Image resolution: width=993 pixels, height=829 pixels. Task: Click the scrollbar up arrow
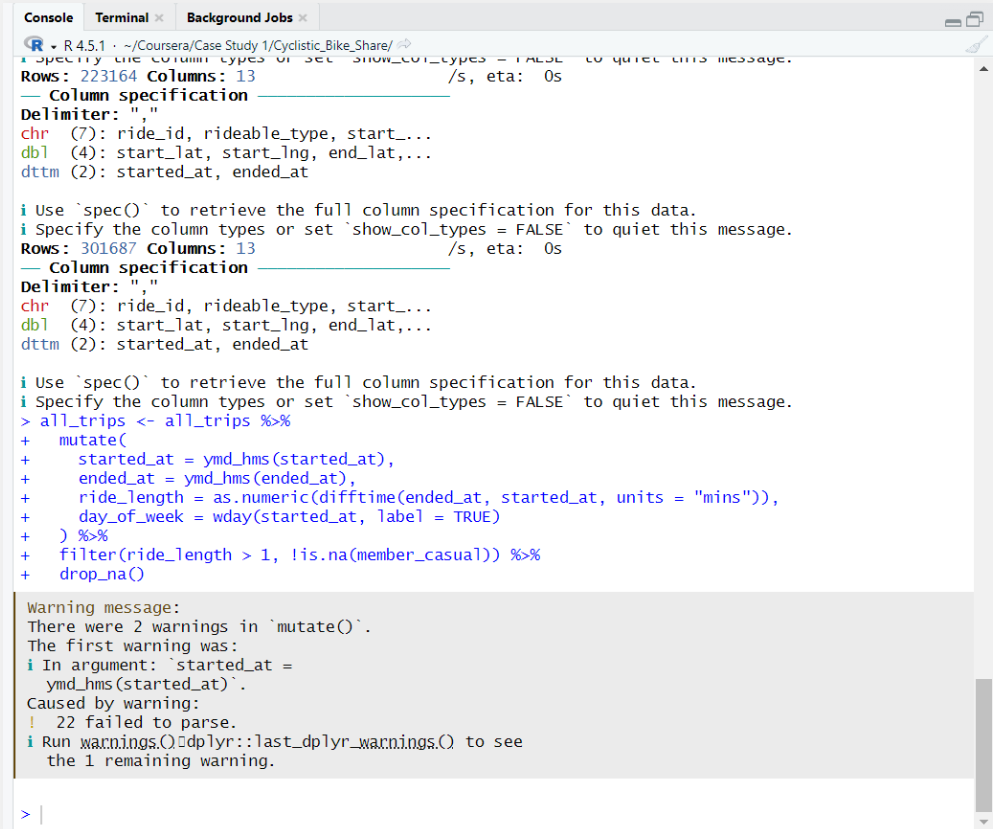(982, 68)
